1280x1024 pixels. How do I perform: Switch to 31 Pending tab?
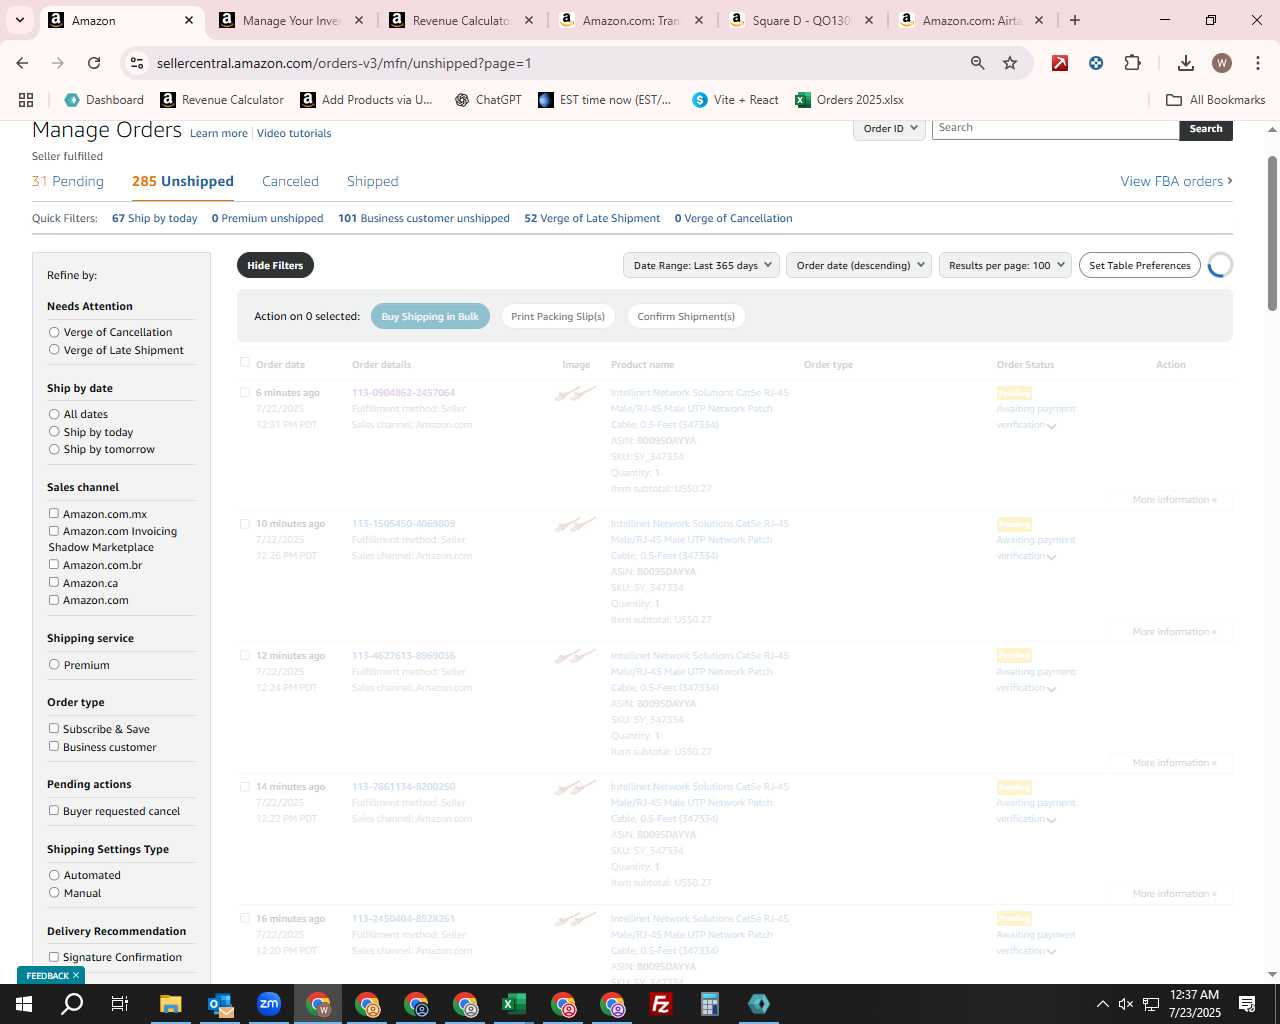[x=68, y=181]
